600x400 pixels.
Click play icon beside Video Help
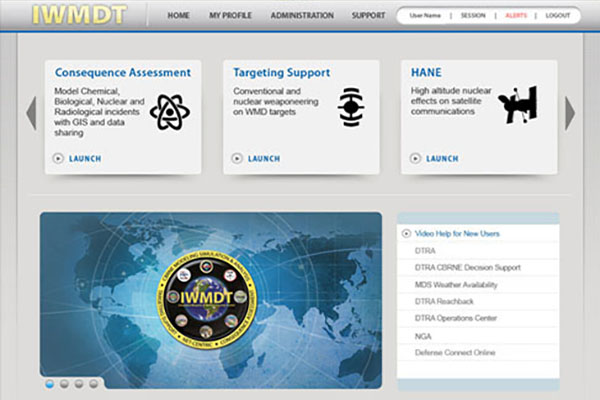point(406,233)
